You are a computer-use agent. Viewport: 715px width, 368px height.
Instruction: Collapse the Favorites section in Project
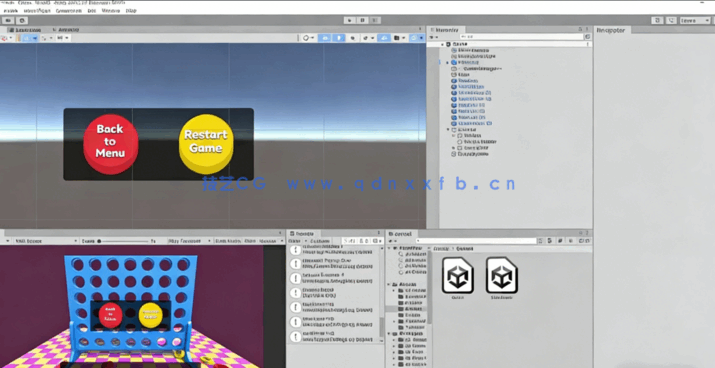point(389,249)
